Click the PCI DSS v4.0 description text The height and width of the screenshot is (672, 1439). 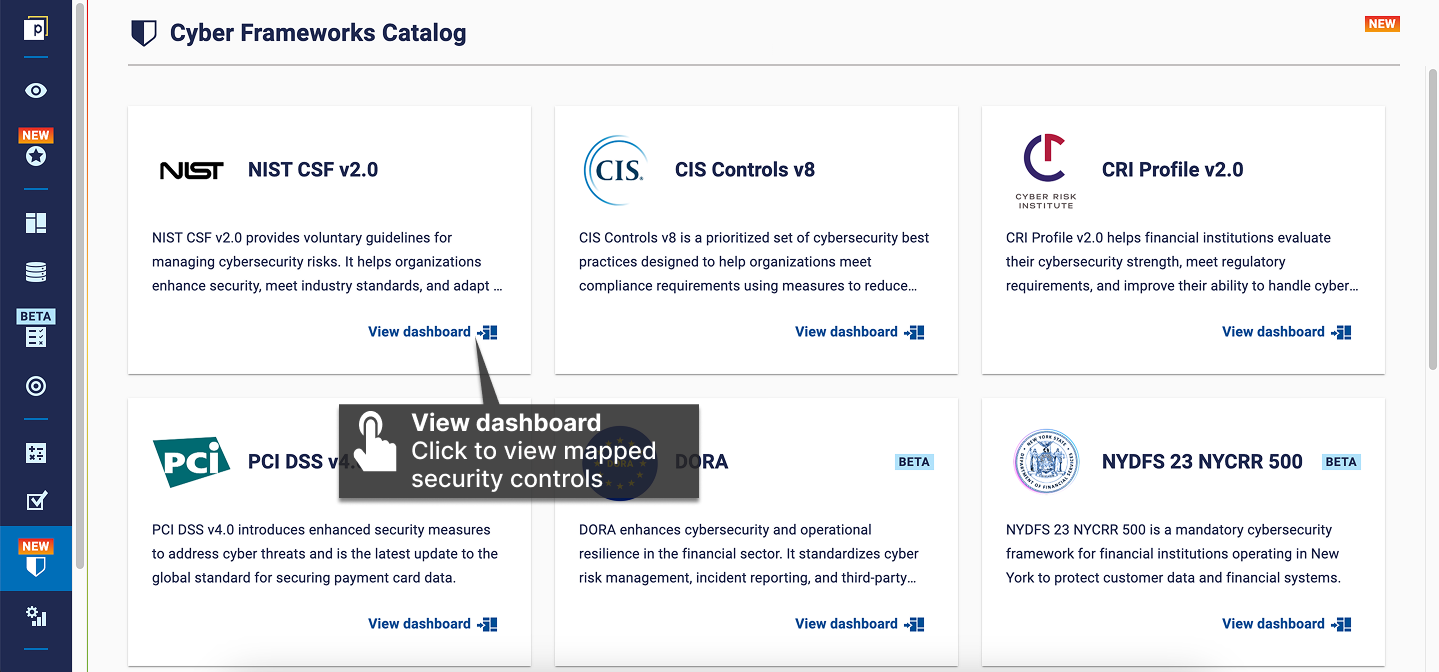pos(325,554)
